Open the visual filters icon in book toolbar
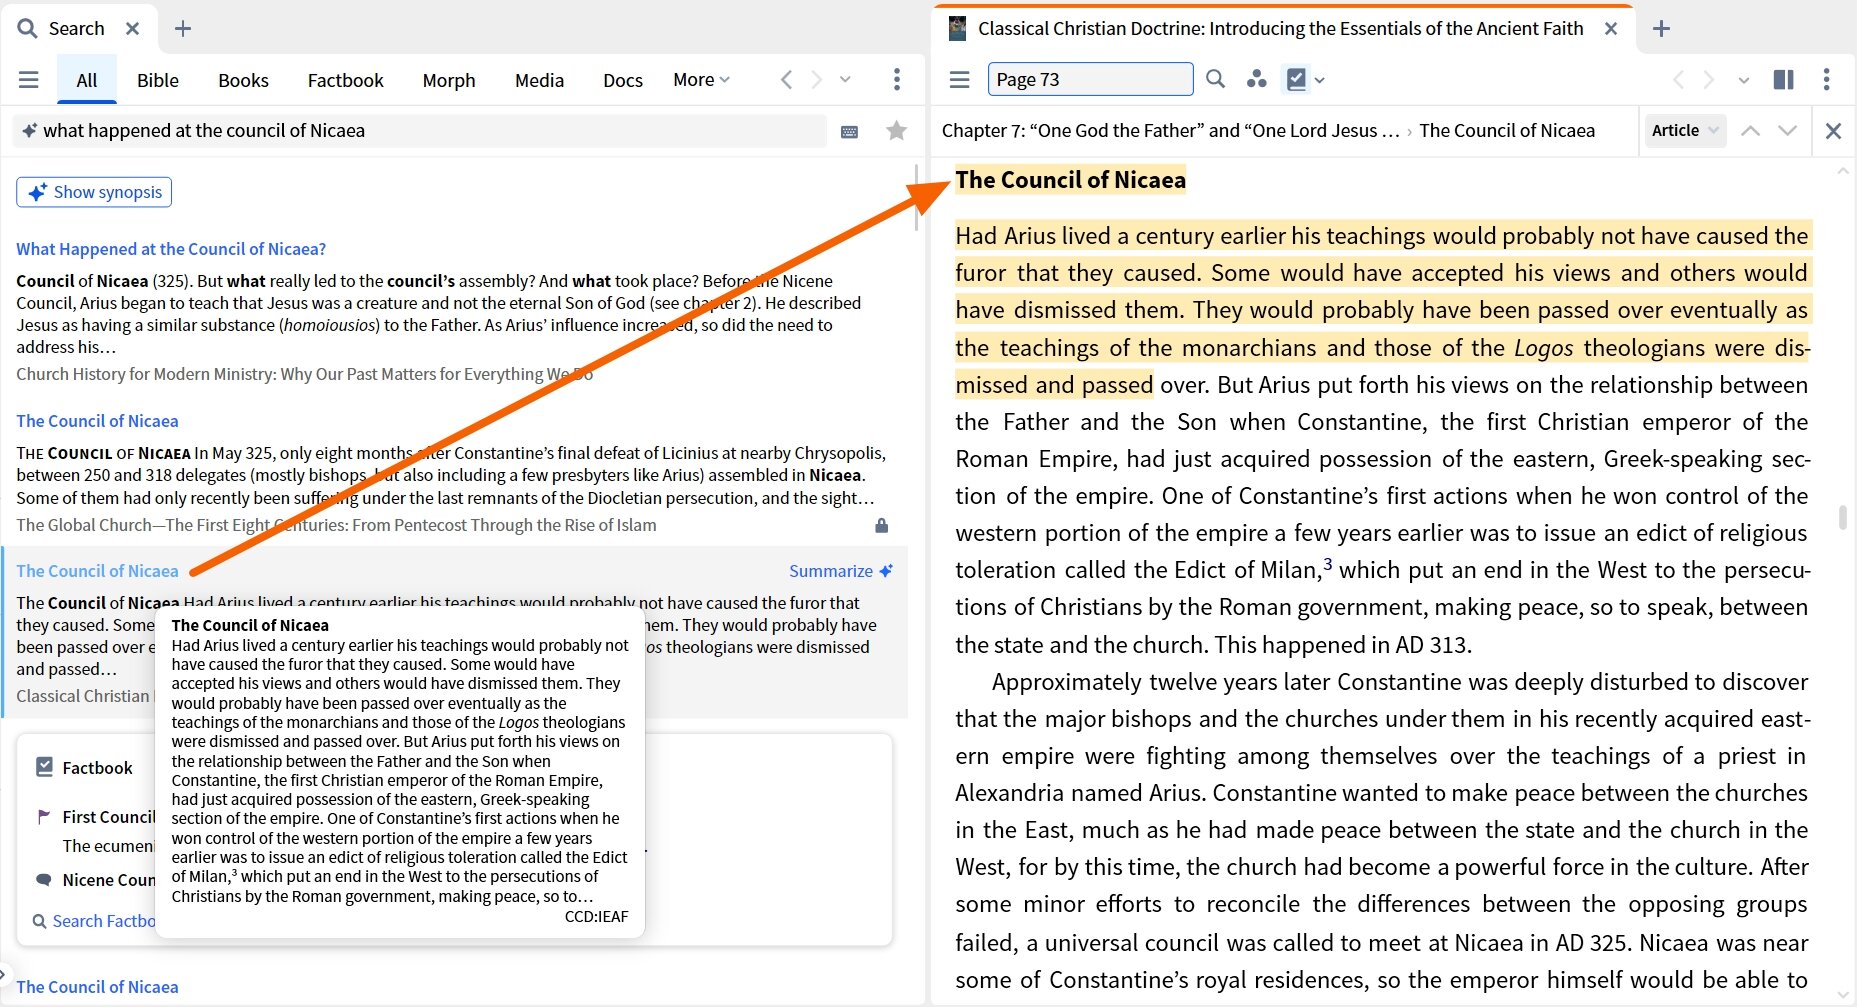Viewport: 1857px width, 1007px height. 1256,79
